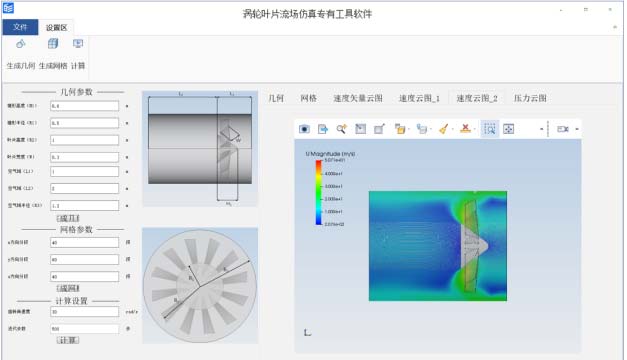Click the side-view geometry diagram thumbnail
Image resolution: width=627 pixels, height=360 pixels.
coord(200,149)
